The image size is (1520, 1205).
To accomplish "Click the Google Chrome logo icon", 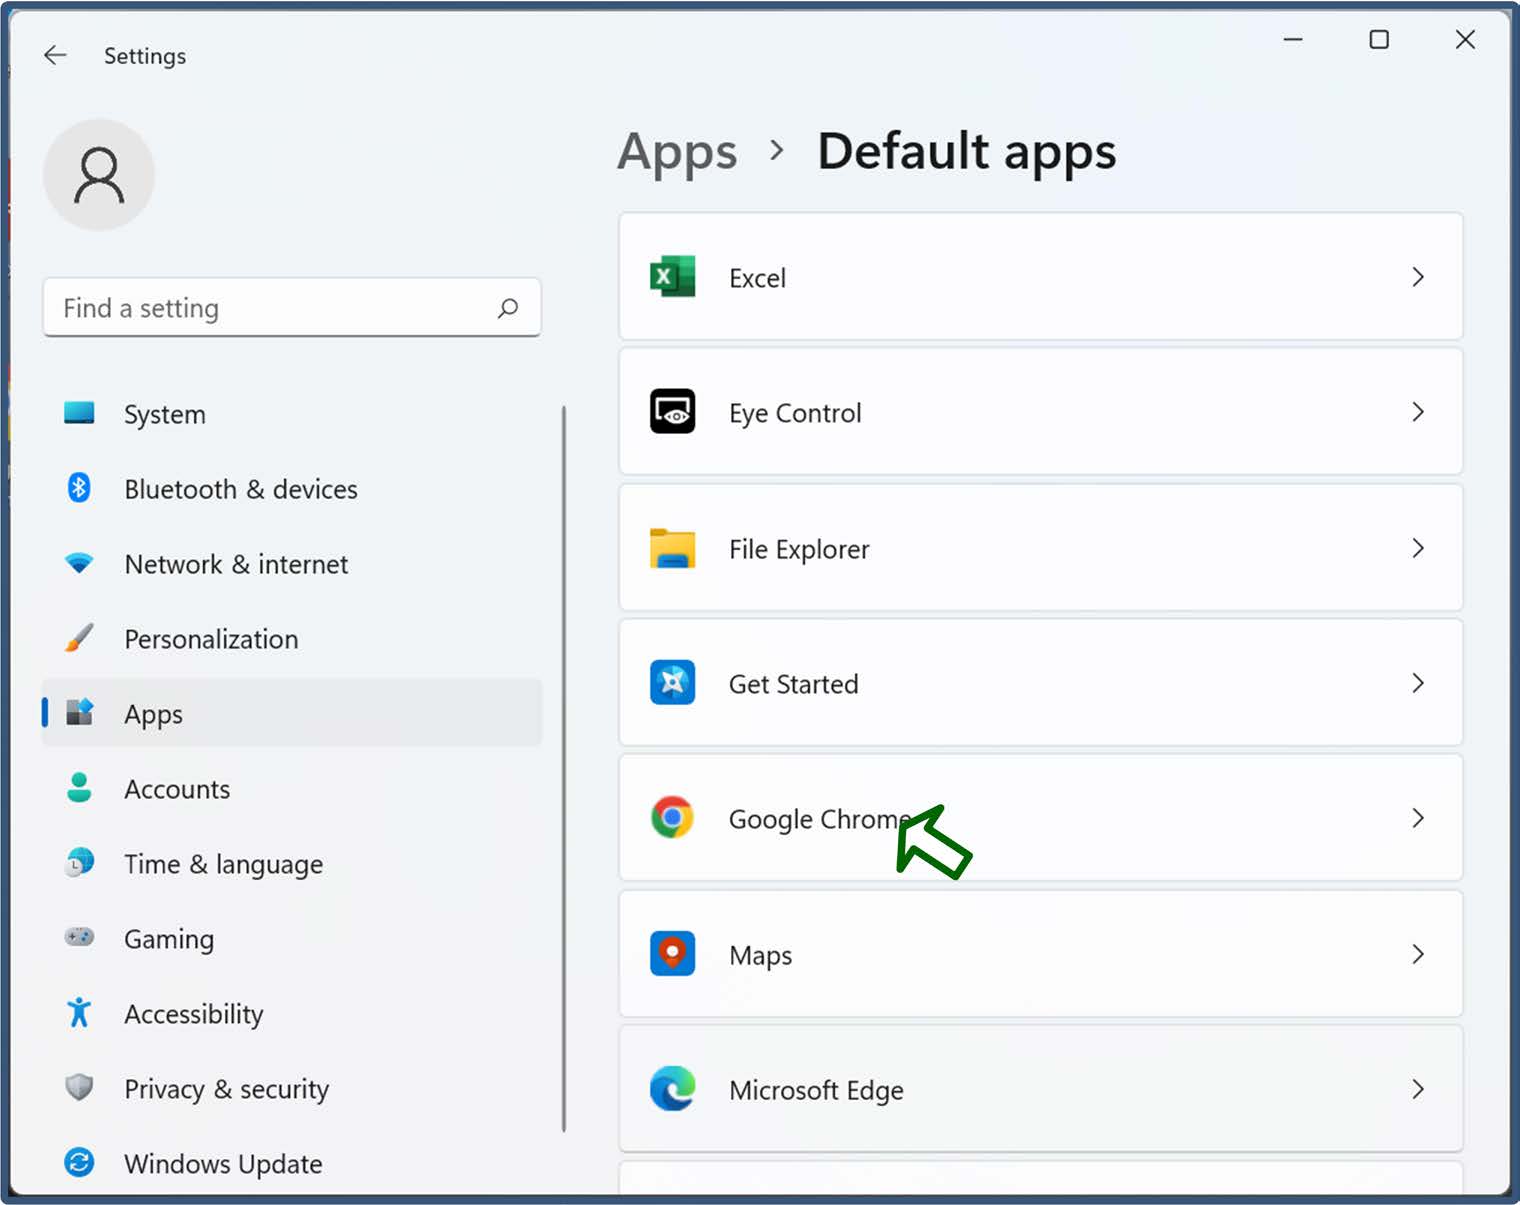I will pyautogui.click(x=672, y=818).
